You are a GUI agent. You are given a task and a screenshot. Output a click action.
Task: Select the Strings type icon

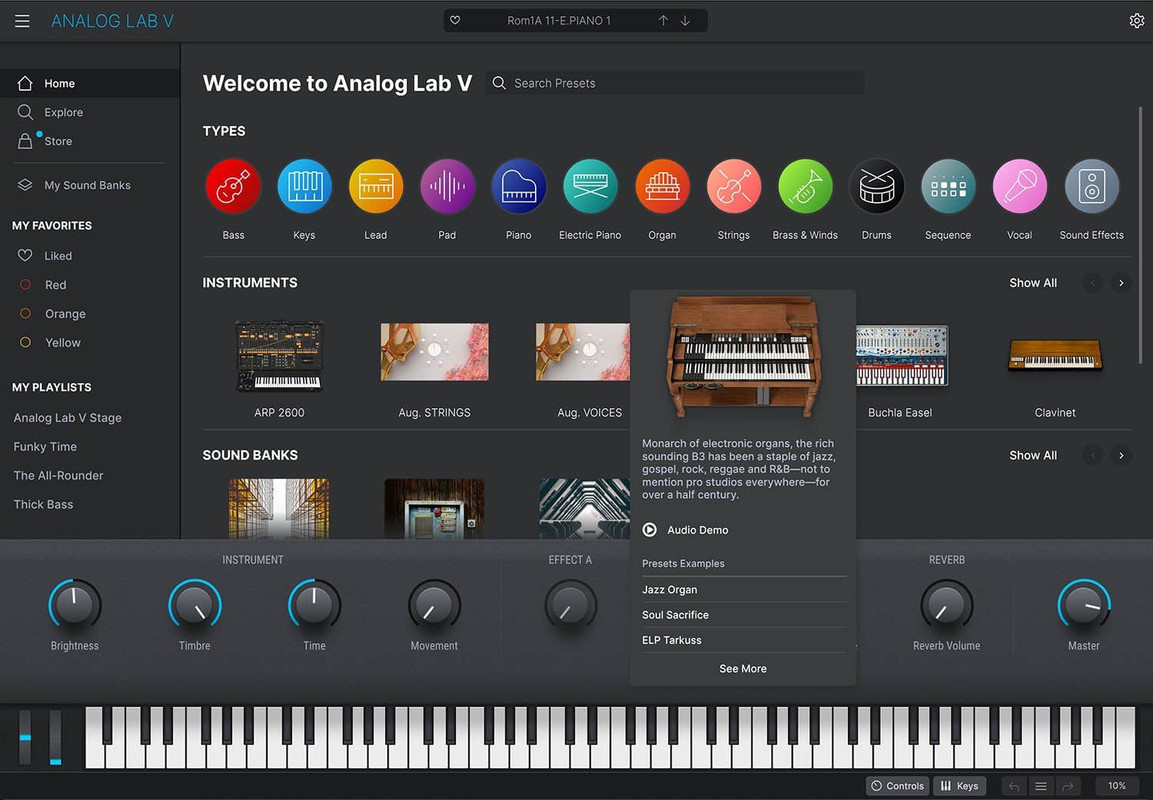[x=733, y=186]
